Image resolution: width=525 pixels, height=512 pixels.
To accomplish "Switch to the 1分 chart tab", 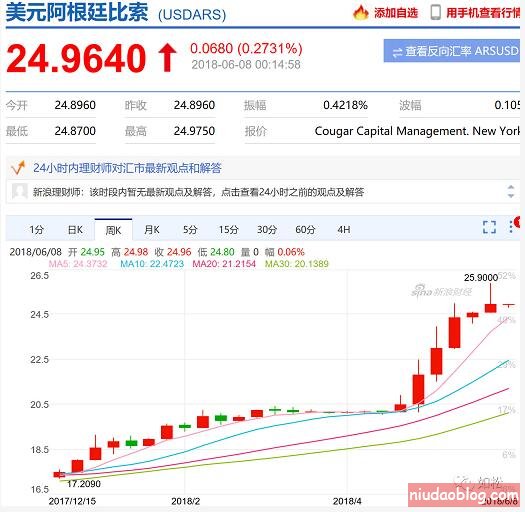I will pyautogui.click(x=36, y=230).
